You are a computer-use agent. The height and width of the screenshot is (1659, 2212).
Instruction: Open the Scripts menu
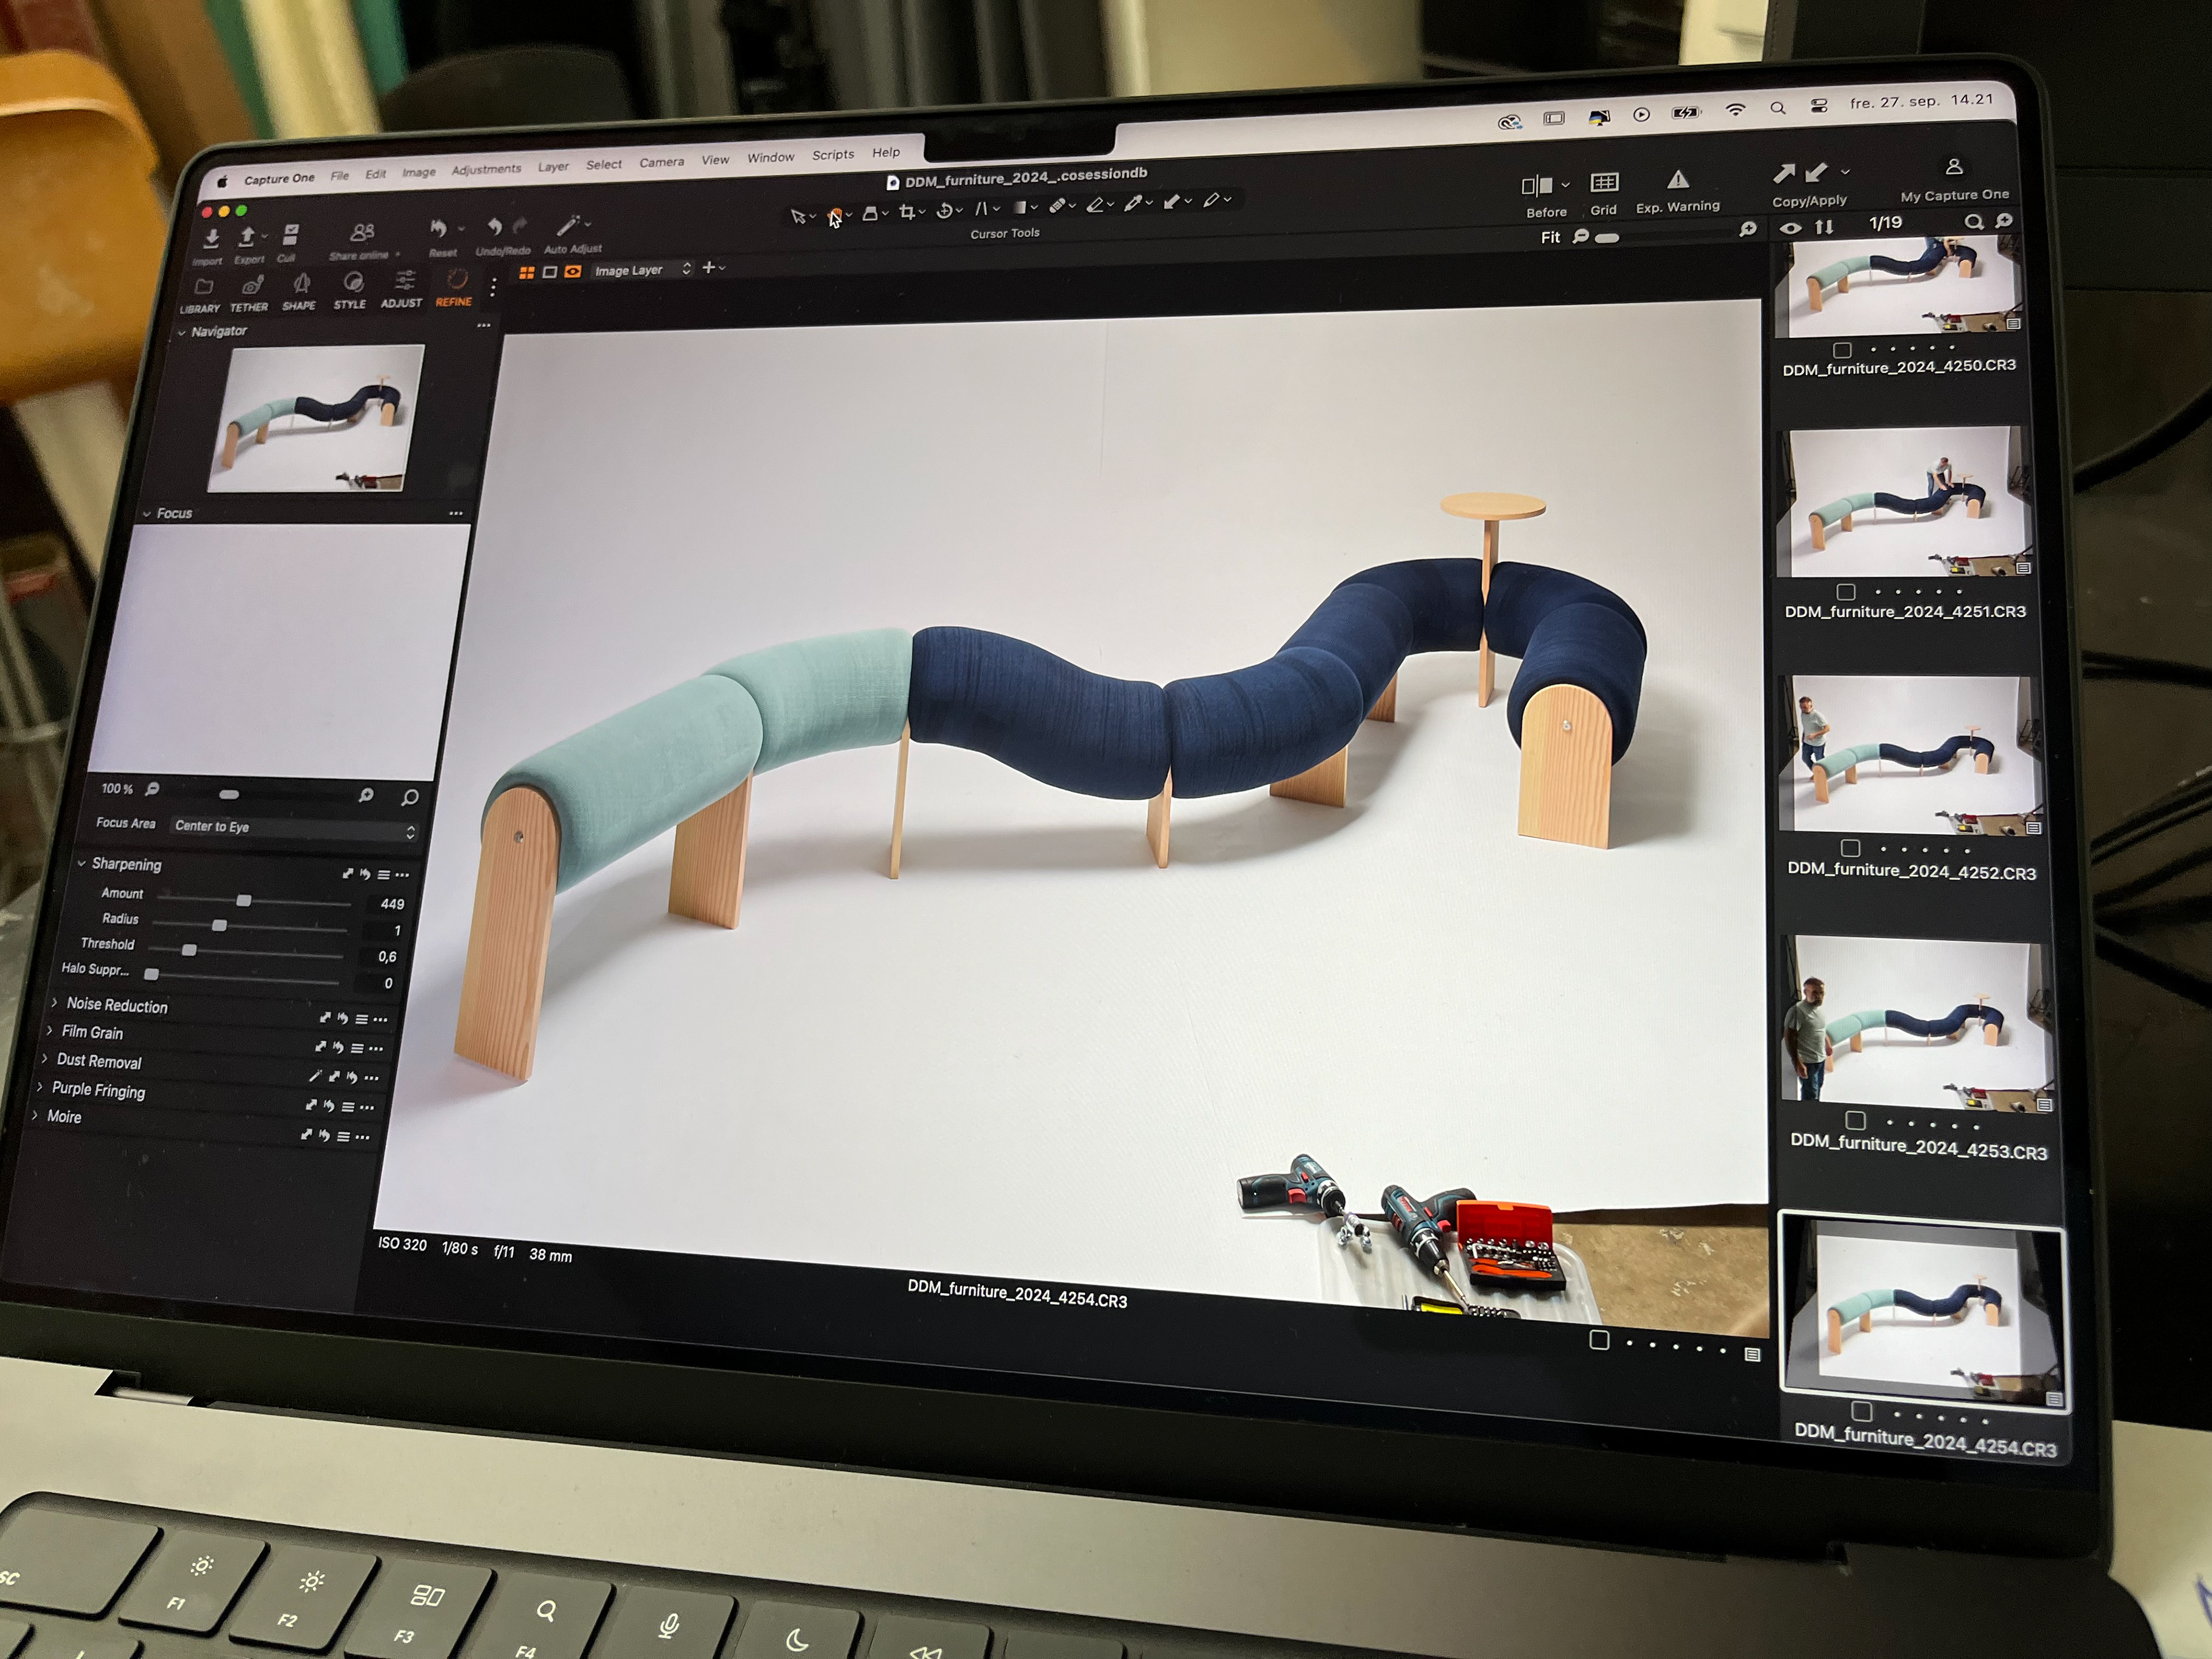pyautogui.click(x=833, y=155)
